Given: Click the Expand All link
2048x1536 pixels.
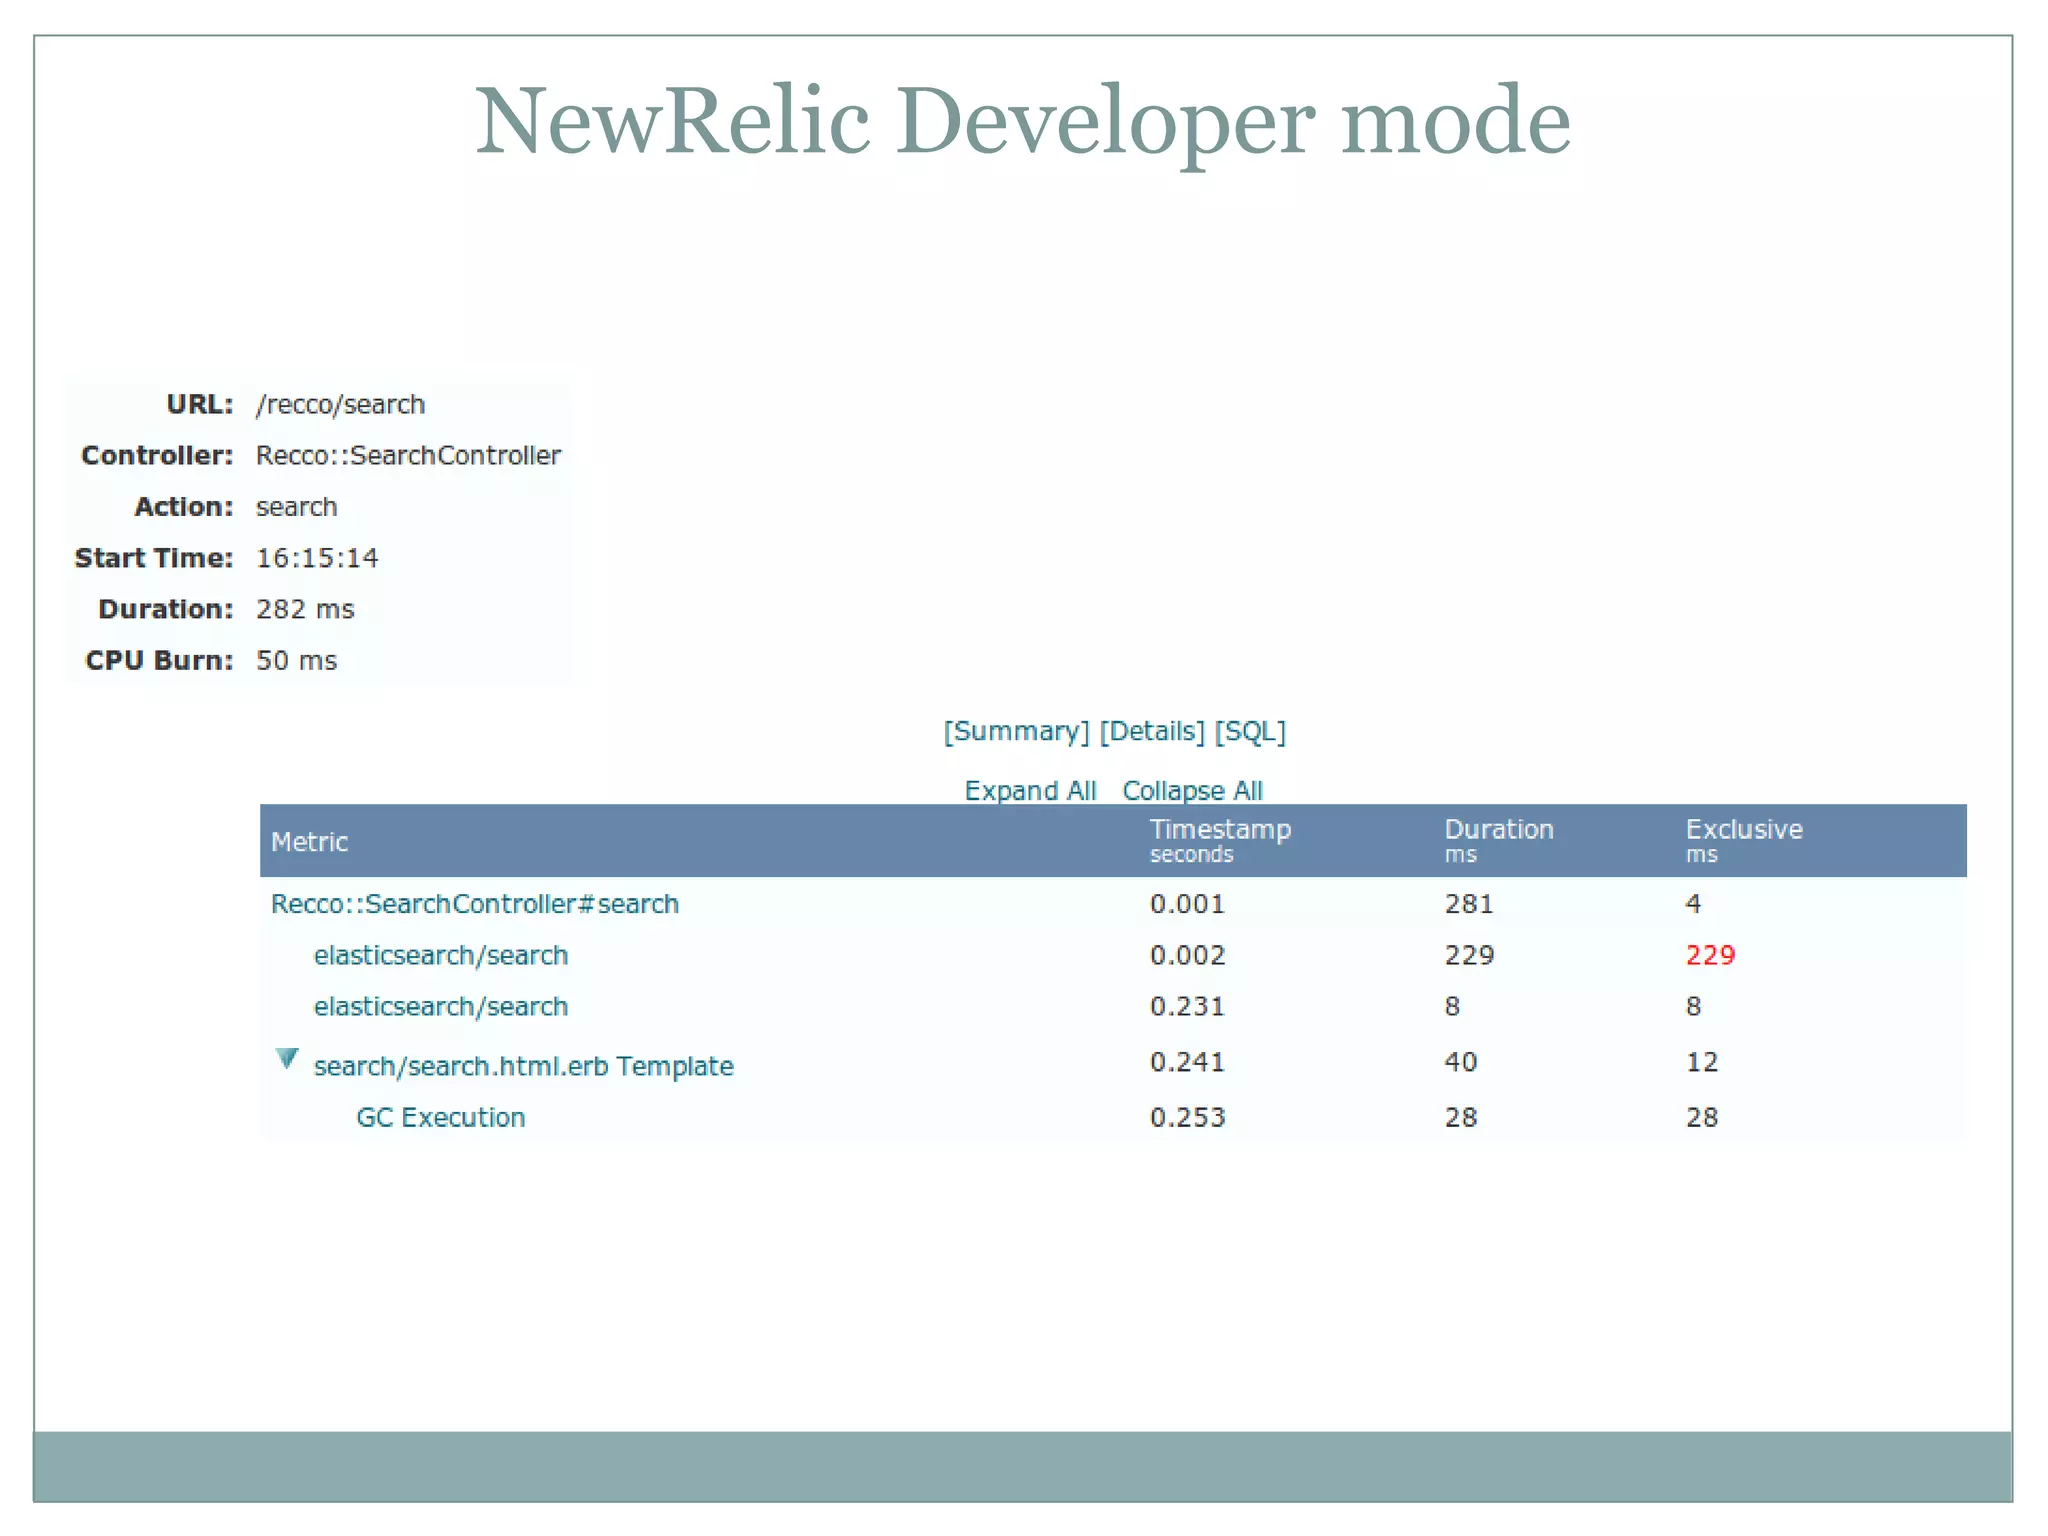Looking at the screenshot, I should (x=1030, y=790).
